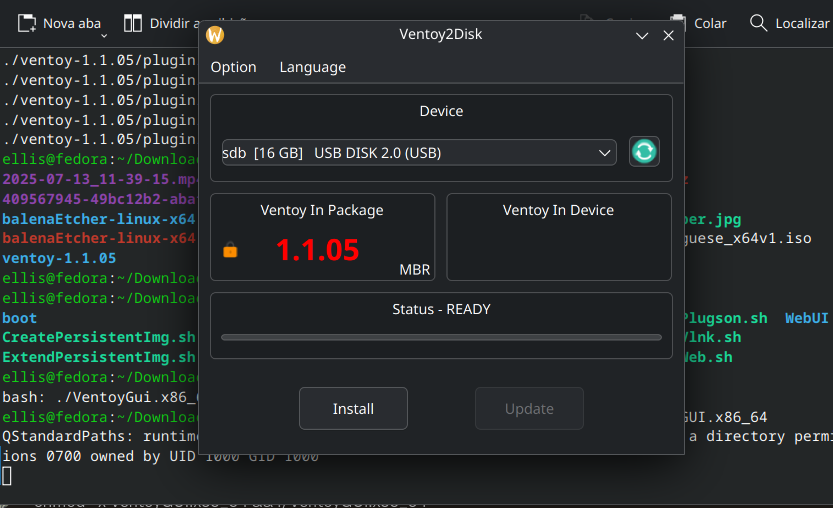Click the Install button
This screenshot has width=833, height=508.
click(353, 408)
